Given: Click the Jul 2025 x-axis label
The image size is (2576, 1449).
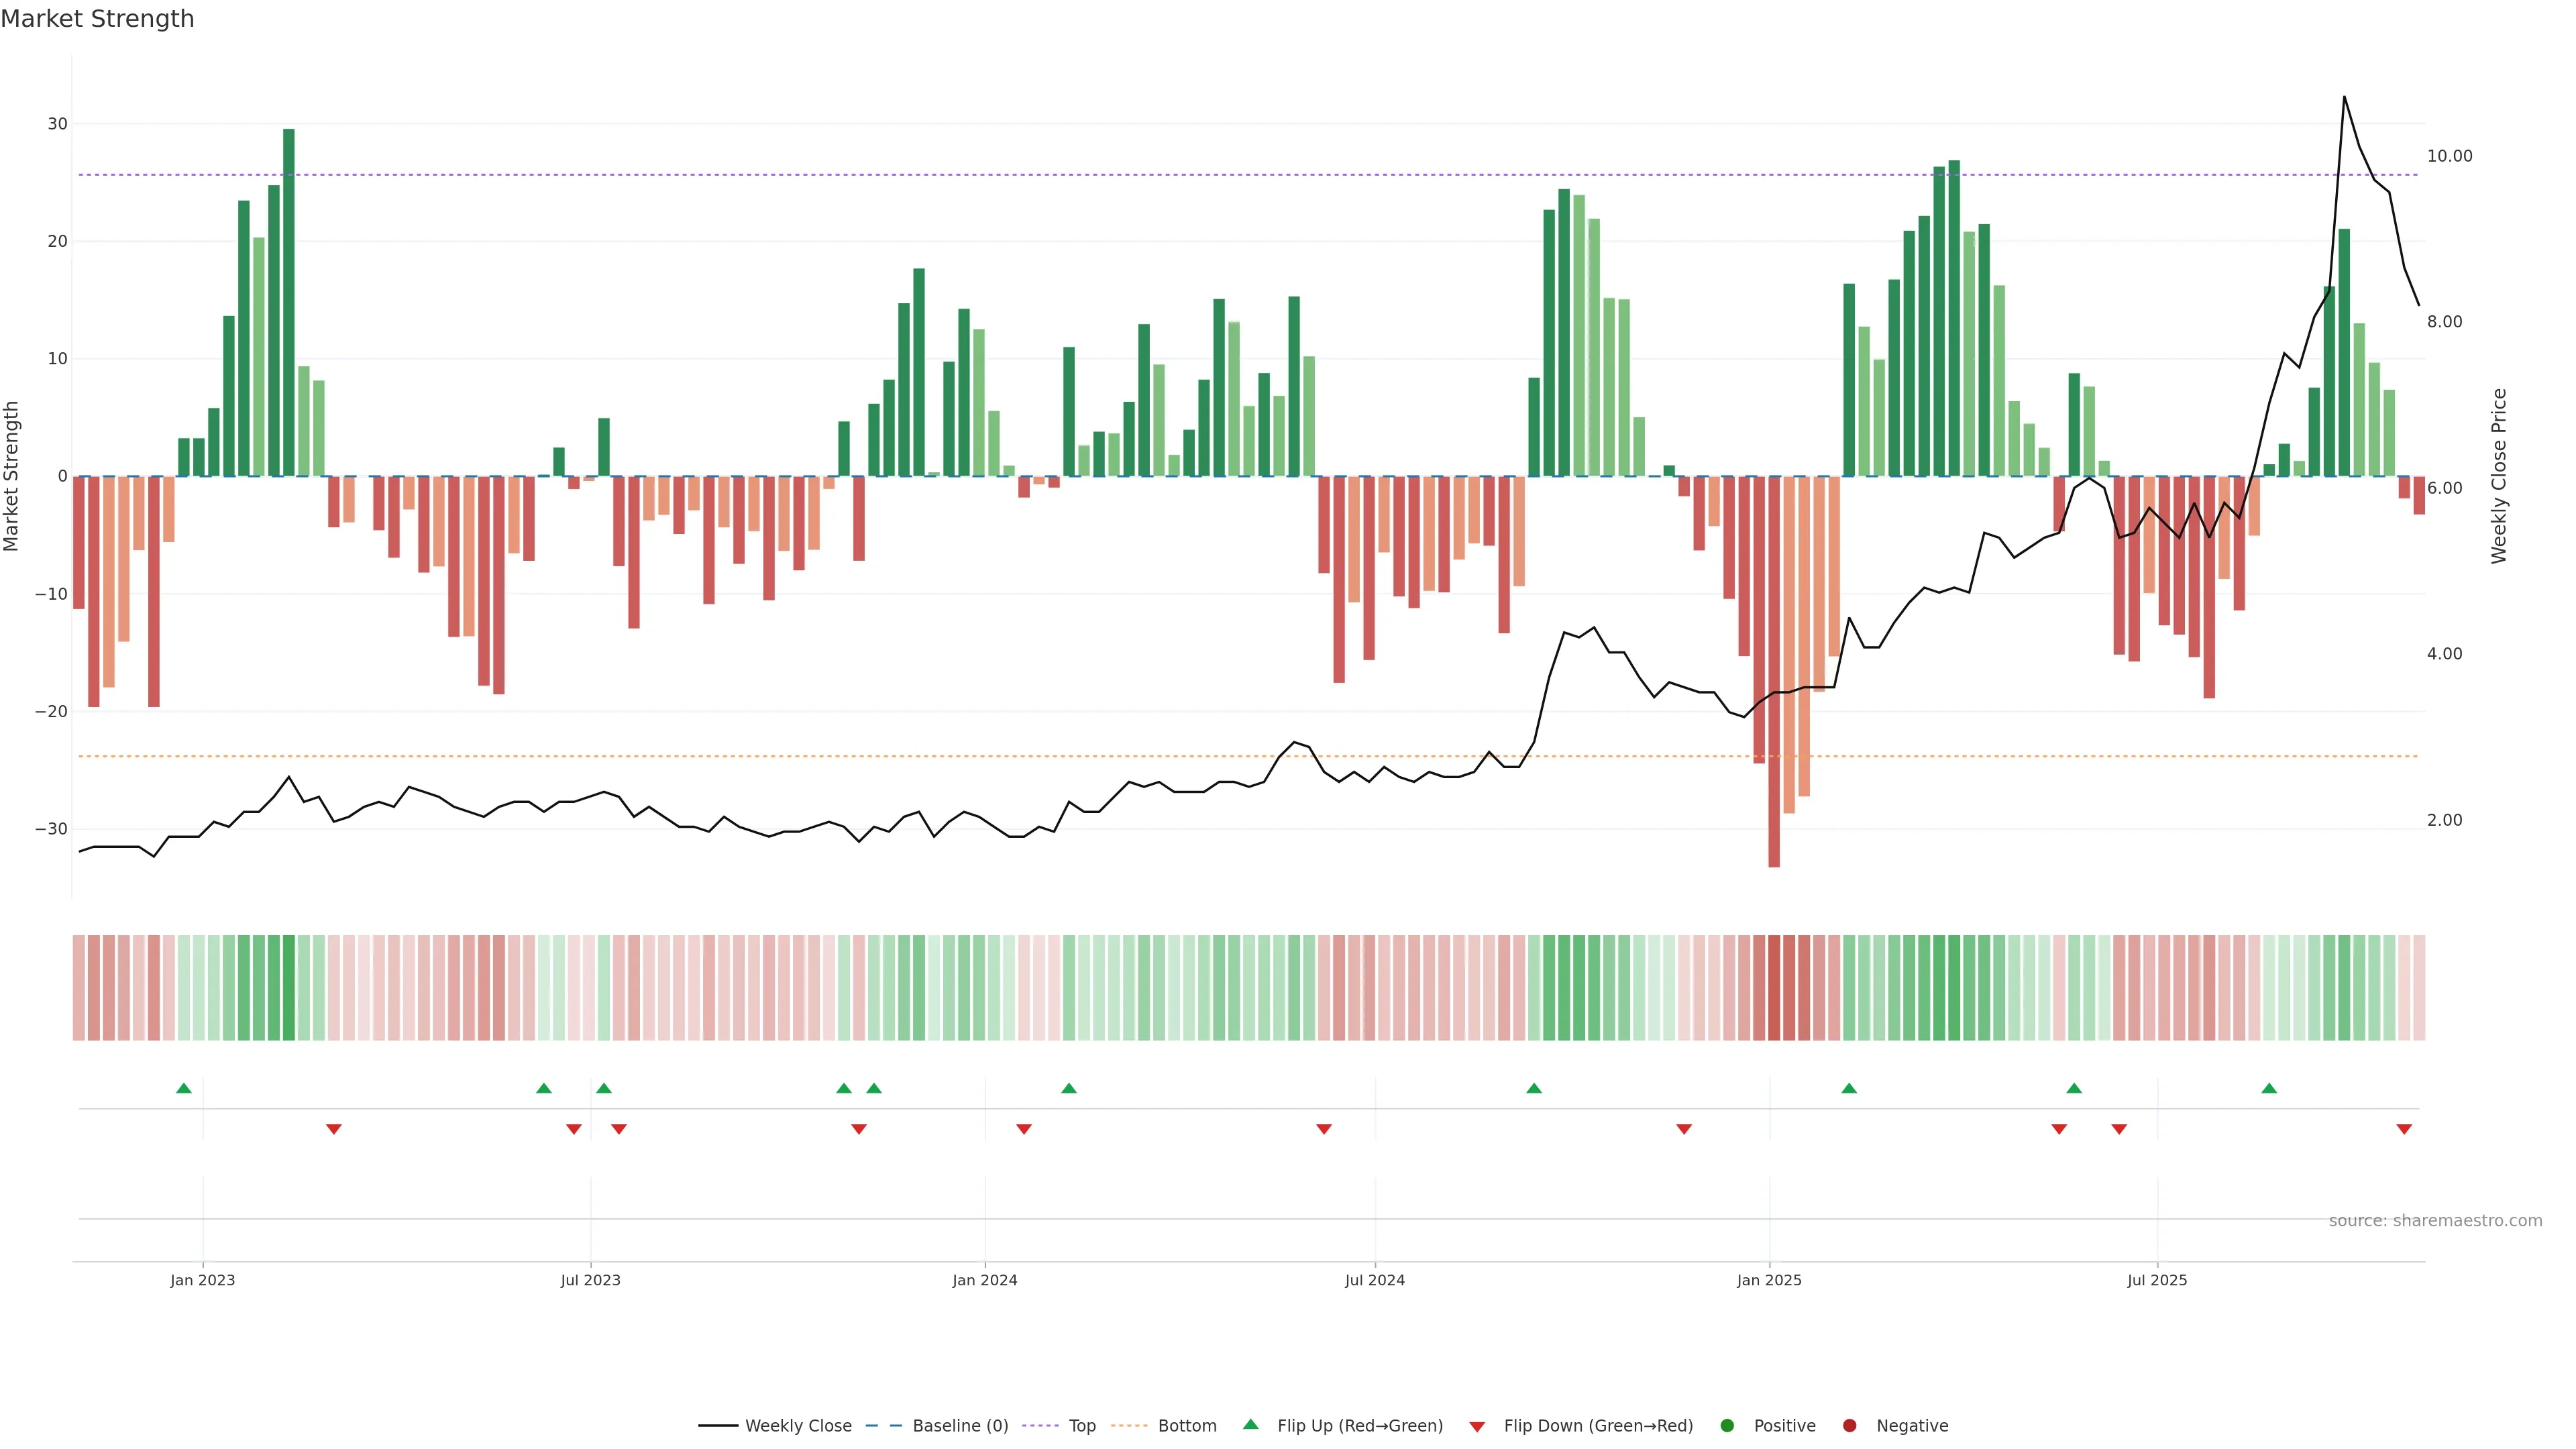Looking at the screenshot, I should (2157, 1280).
